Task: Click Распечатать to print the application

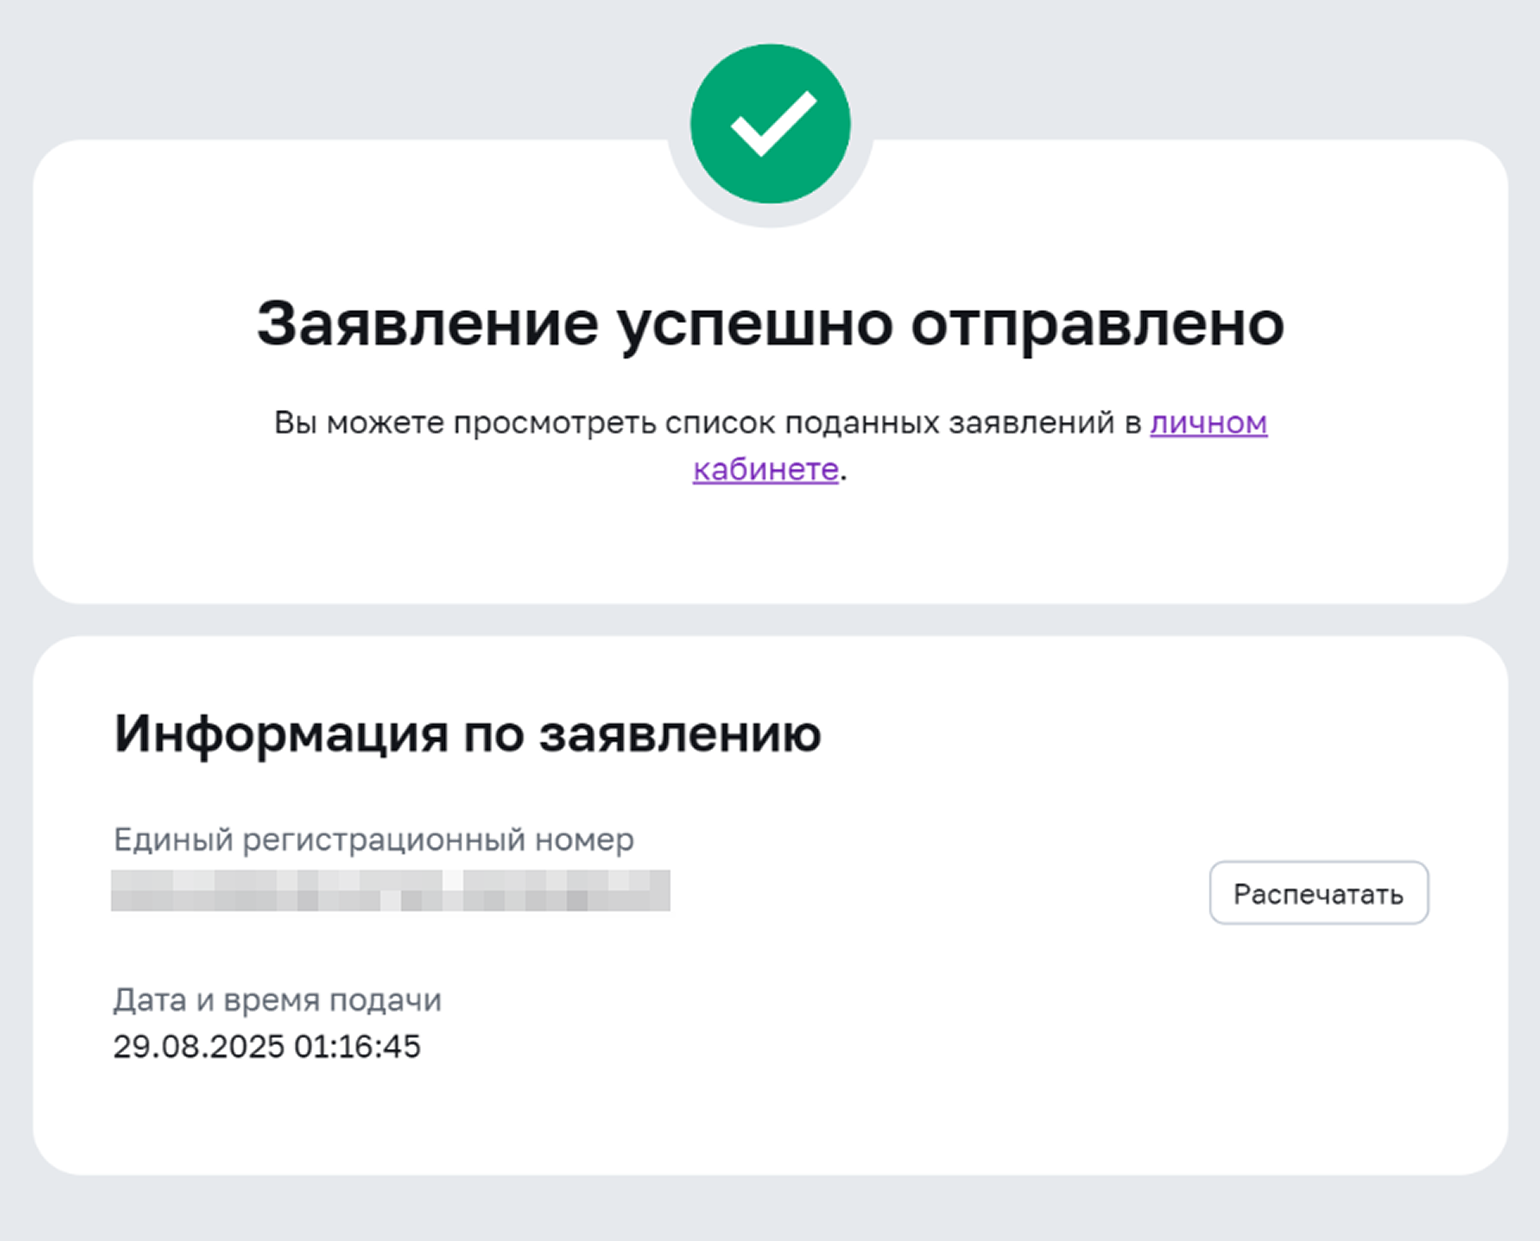Action: coord(1318,893)
